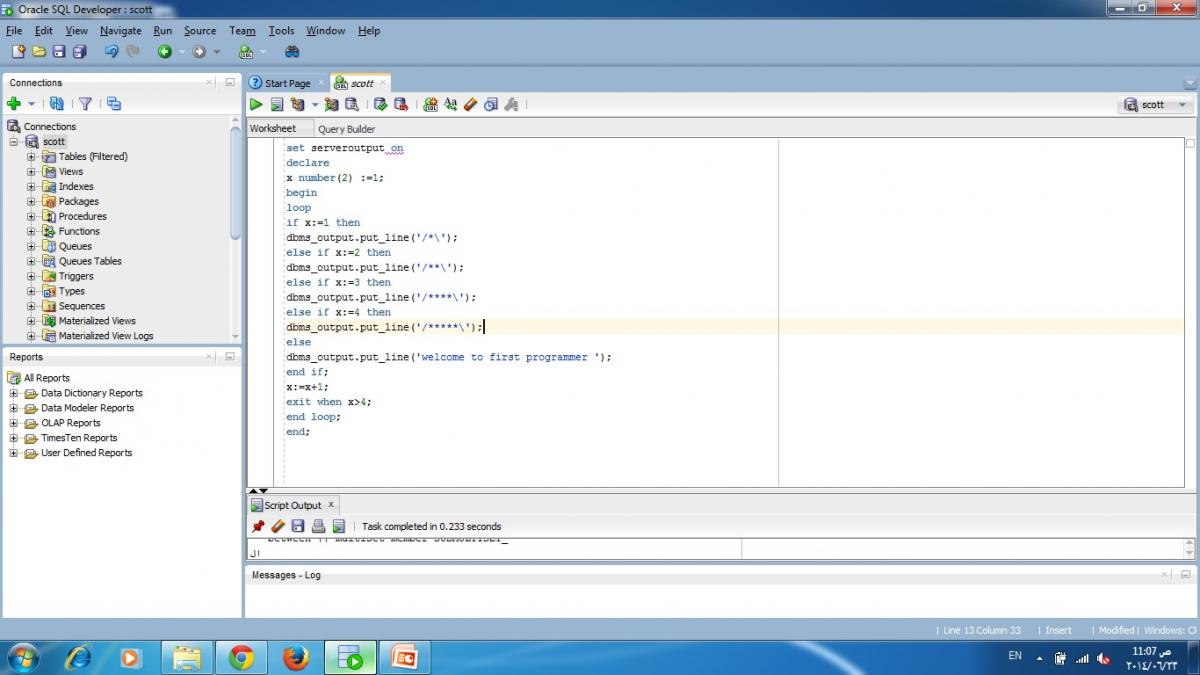Click the Save All icon in main toolbar
The width and height of the screenshot is (1200, 675).
tap(80, 52)
